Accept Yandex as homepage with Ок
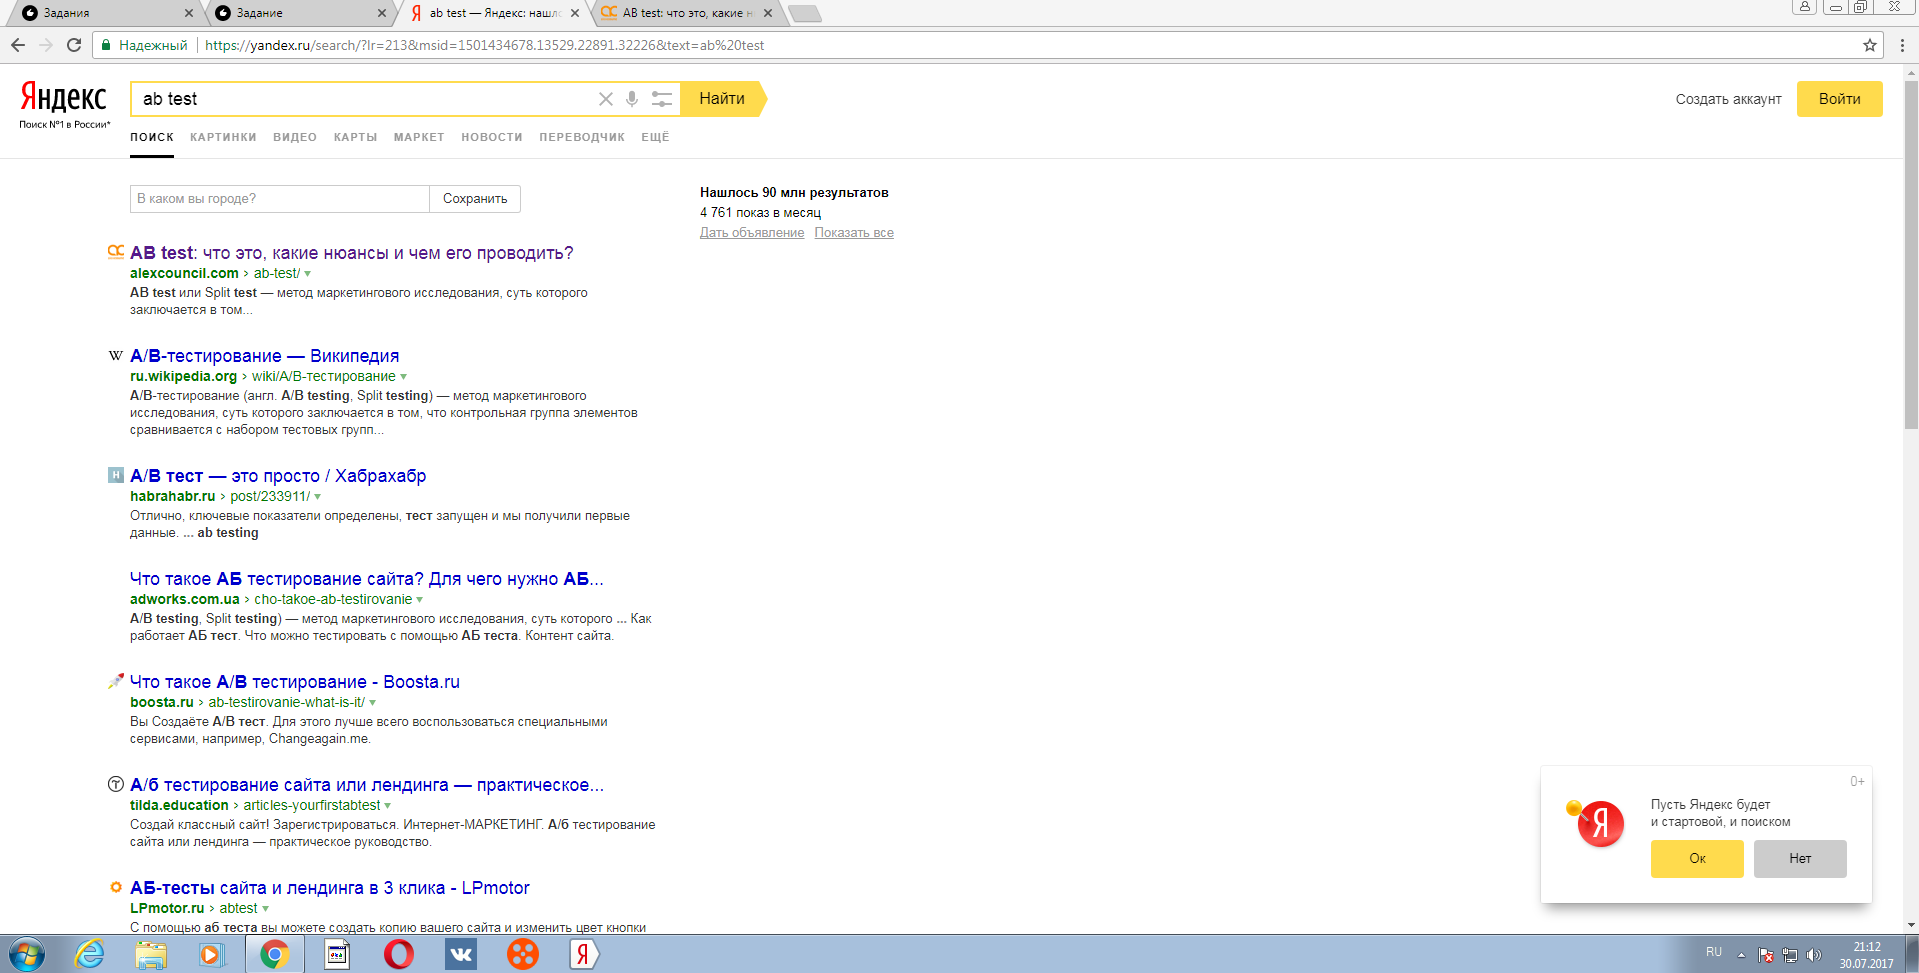The image size is (1919, 973). [x=1697, y=858]
